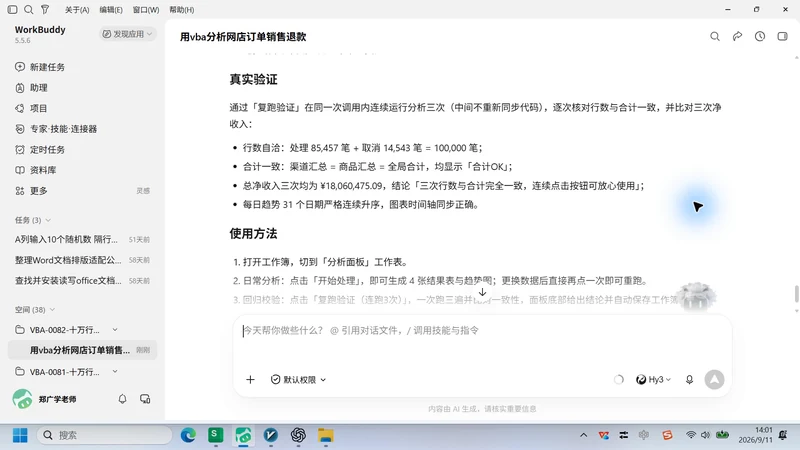Viewport: 800px width, 450px height.
Task: Click the taskbar 搜索 search box
Action: tap(104, 435)
